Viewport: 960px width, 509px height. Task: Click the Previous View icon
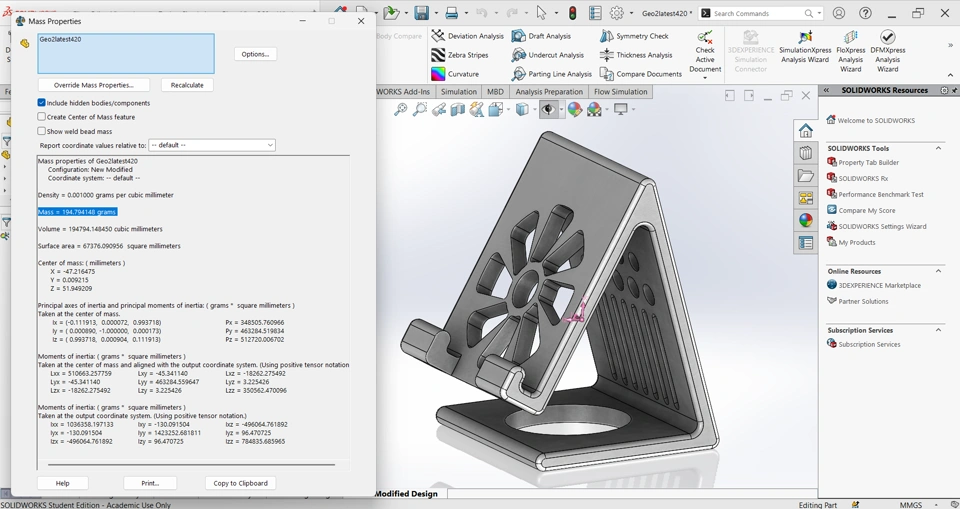tap(438, 110)
